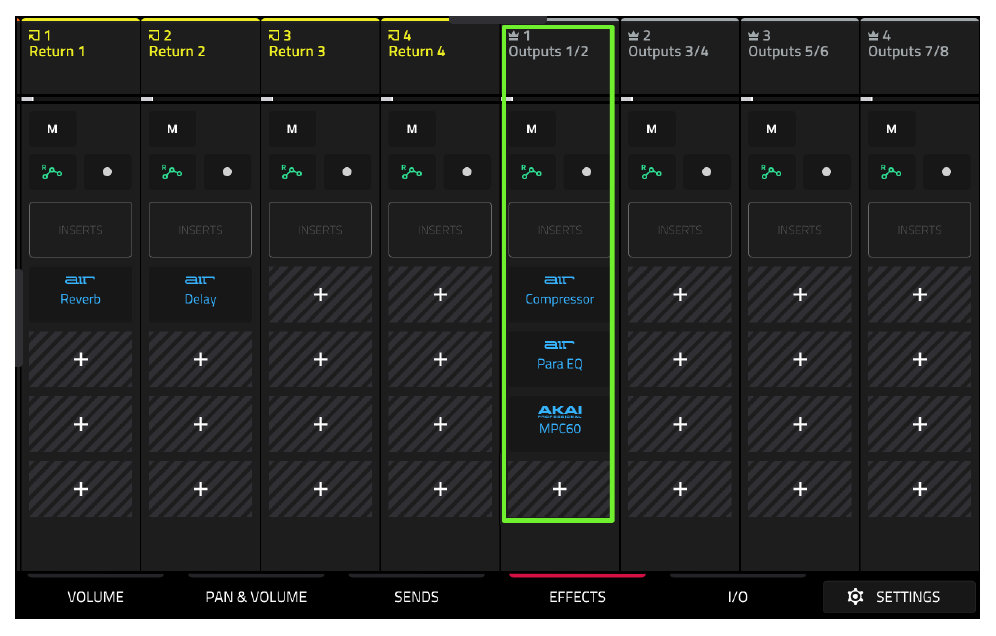Open Inserts panel for Outputs 5/6
Screen dimensions: 996x636
click(800, 230)
